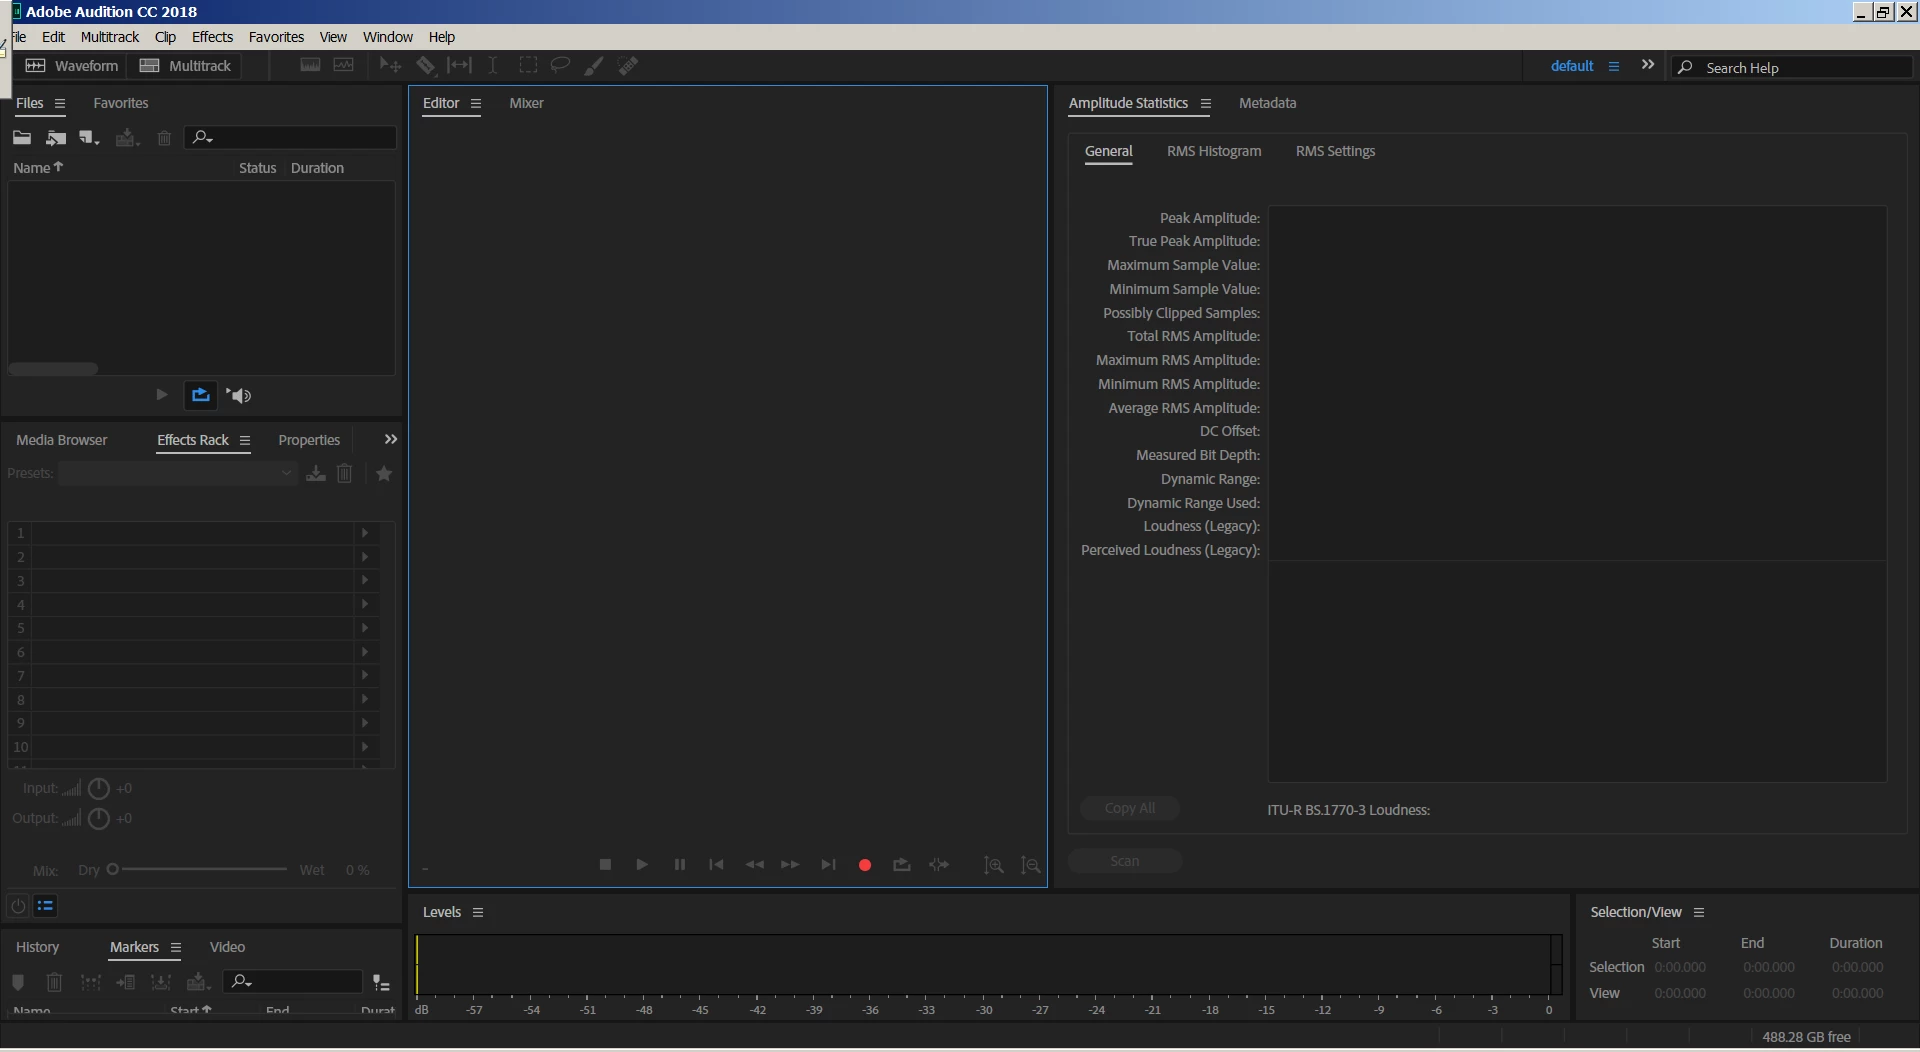Open the default workspace menu icon
Screen dimensions: 1920x1052
click(x=1613, y=66)
